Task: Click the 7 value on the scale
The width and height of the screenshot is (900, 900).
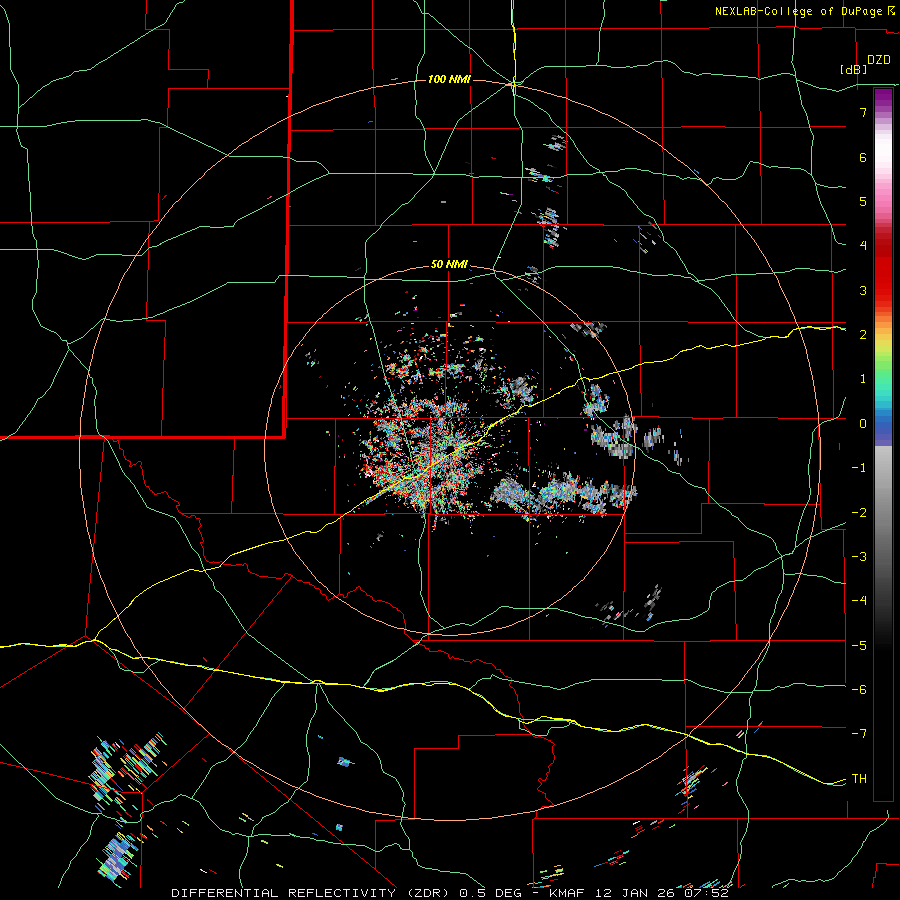Action: [863, 112]
